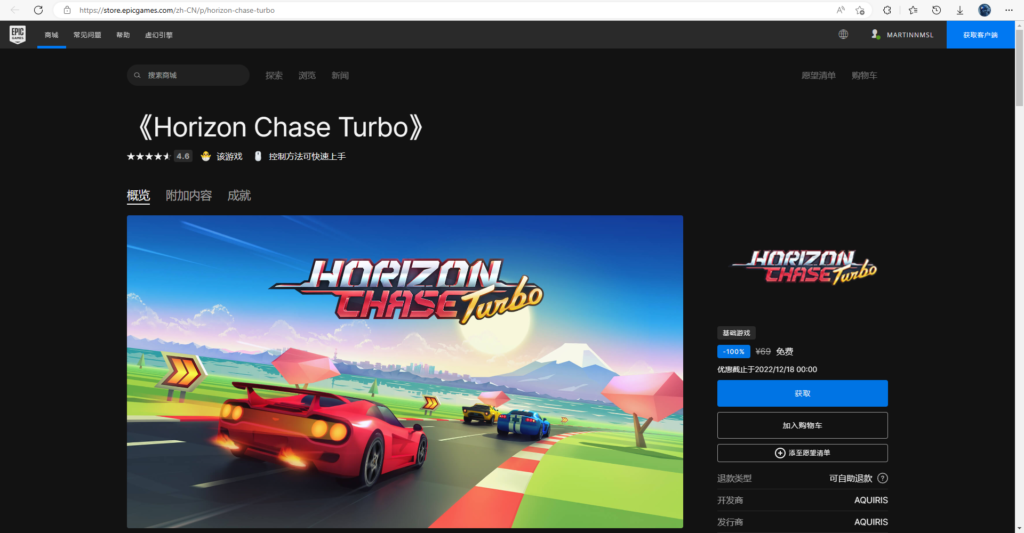Click the -100% discount badge
This screenshot has height=533, width=1024.
pyautogui.click(x=733, y=351)
